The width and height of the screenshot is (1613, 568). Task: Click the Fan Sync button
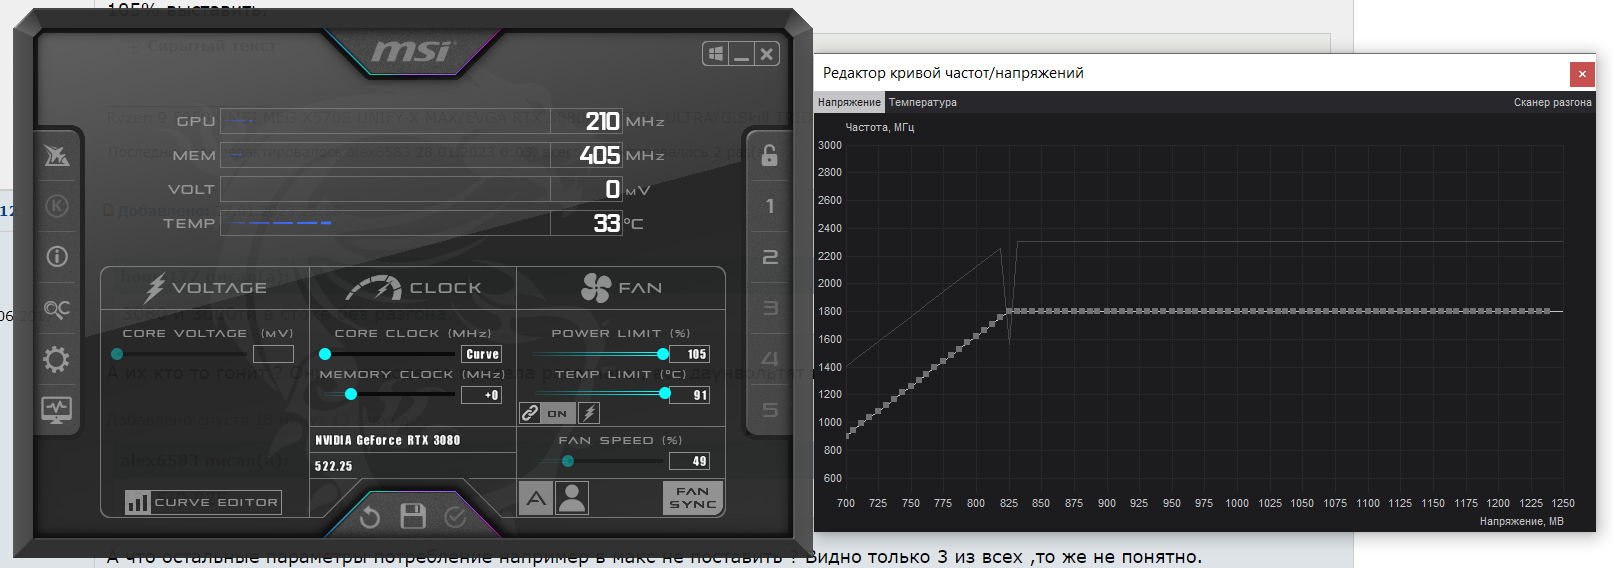692,498
